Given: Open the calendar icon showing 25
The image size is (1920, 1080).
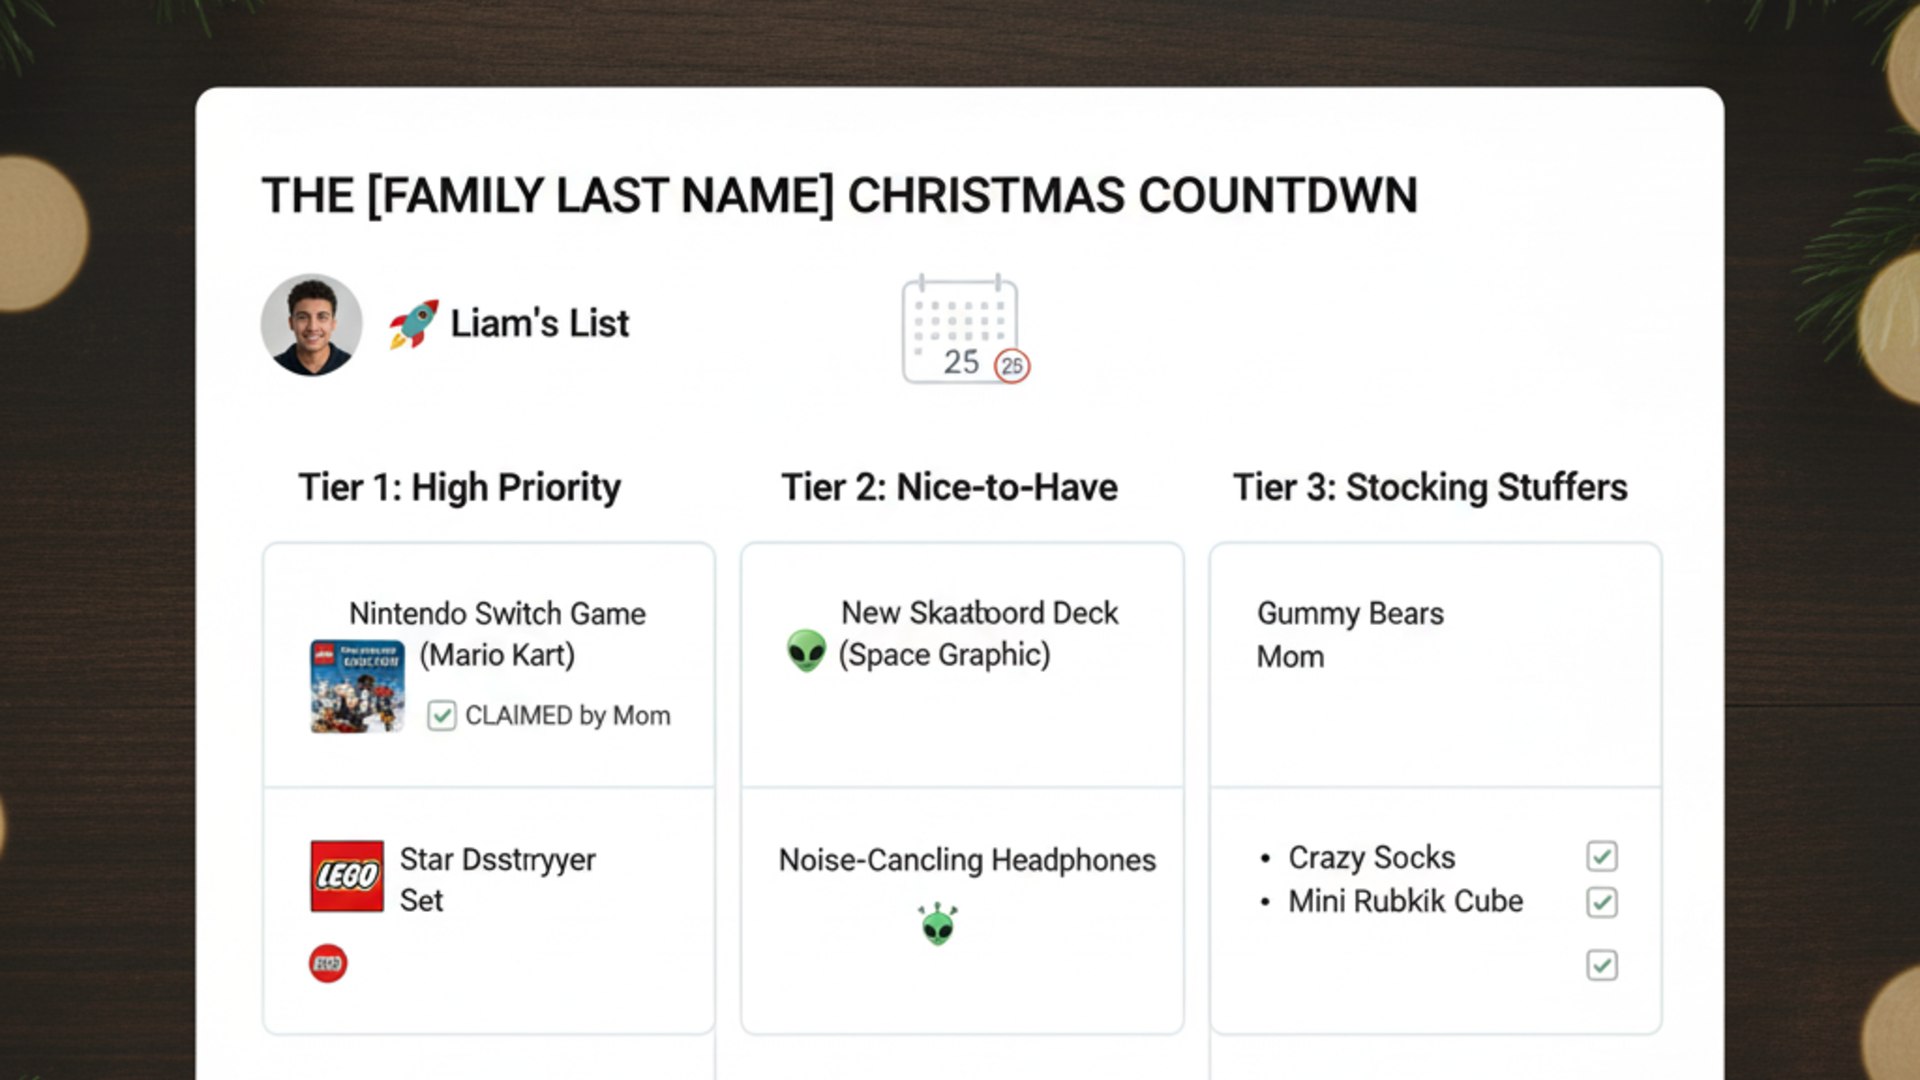Looking at the screenshot, I should pyautogui.click(x=957, y=328).
